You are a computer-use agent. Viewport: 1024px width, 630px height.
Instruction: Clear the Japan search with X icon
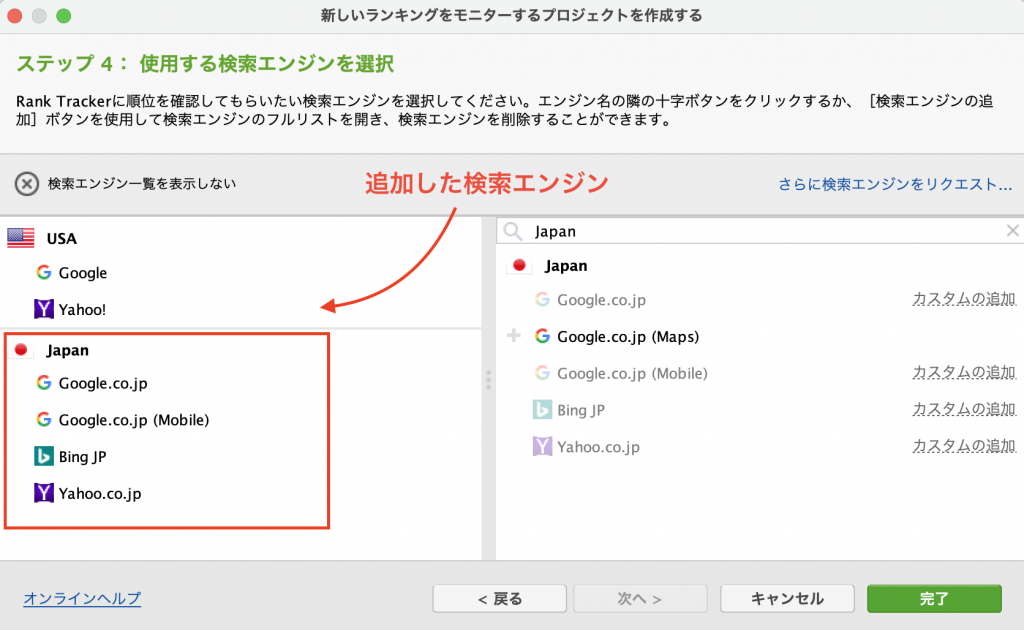tap(1012, 230)
